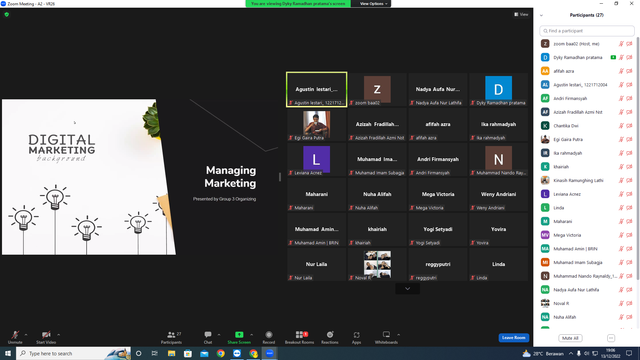Open Microsoft Store from the taskbar
The image size is (640, 360).
click(x=188, y=353)
